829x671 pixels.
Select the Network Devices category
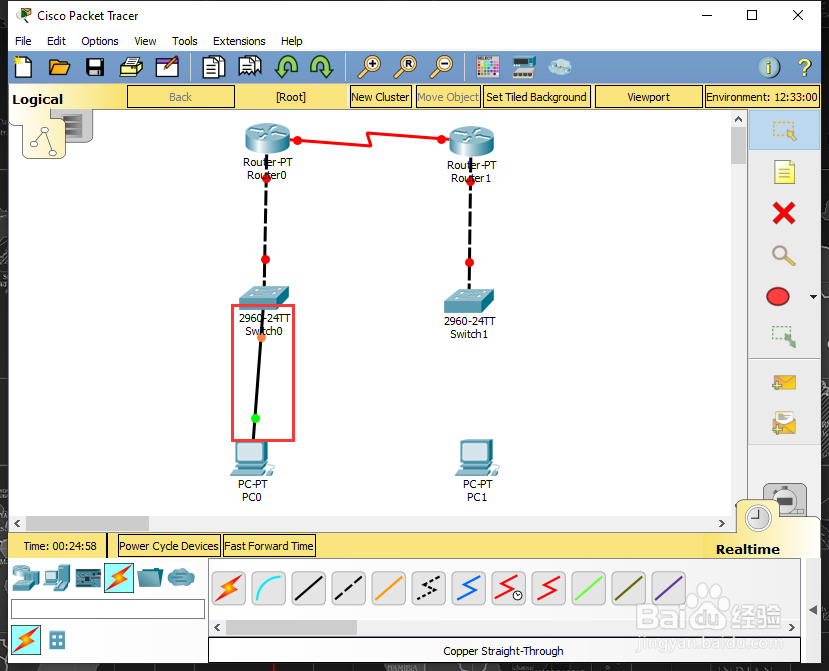pyautogui.click(x=26, y=578)
